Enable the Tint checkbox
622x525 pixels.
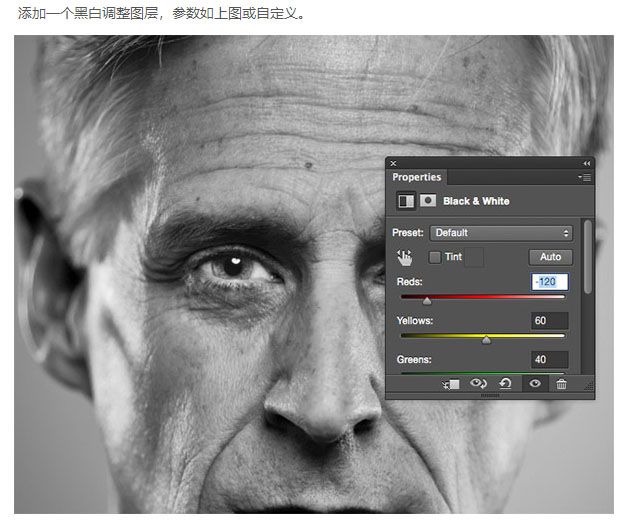click(435, 257)
